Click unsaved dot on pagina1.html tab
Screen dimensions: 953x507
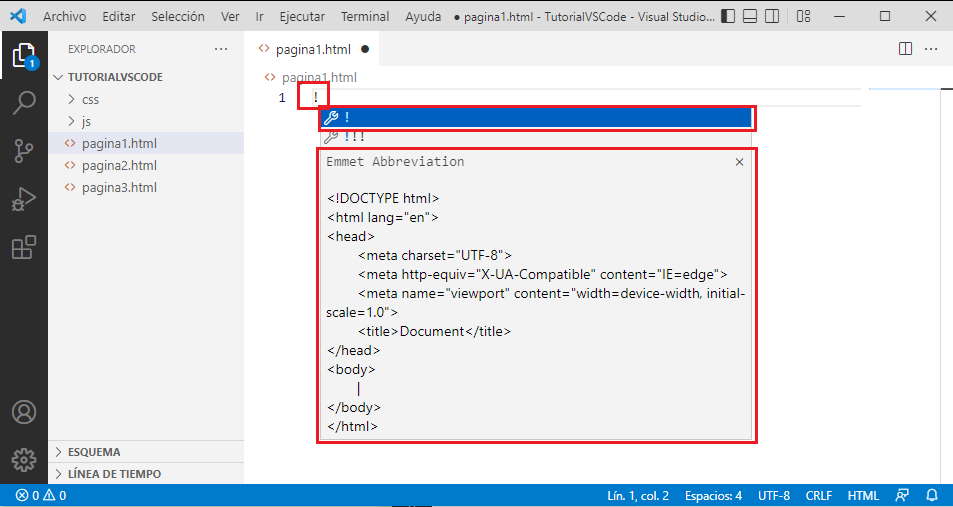click(365, 49)
